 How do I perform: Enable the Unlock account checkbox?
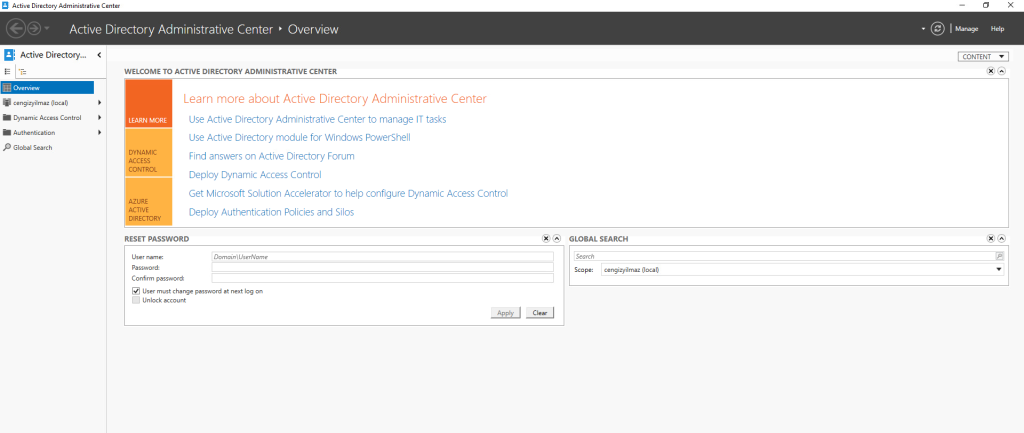click(136, 300)
